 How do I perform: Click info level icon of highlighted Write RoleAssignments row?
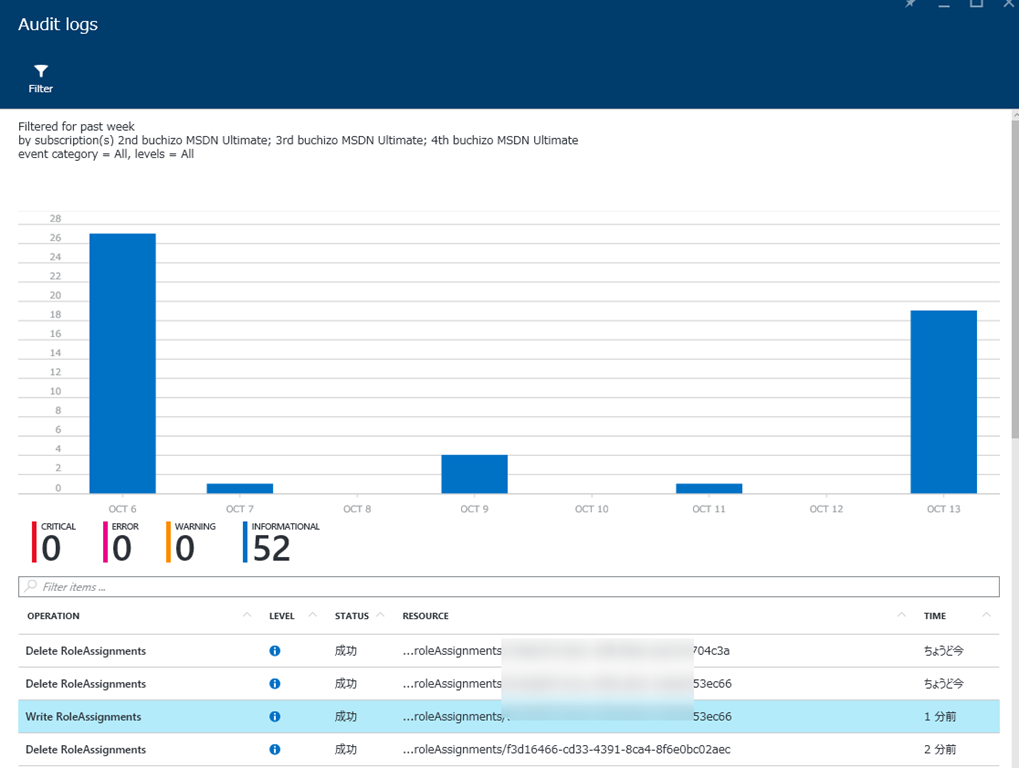click(x=275, y=717)
